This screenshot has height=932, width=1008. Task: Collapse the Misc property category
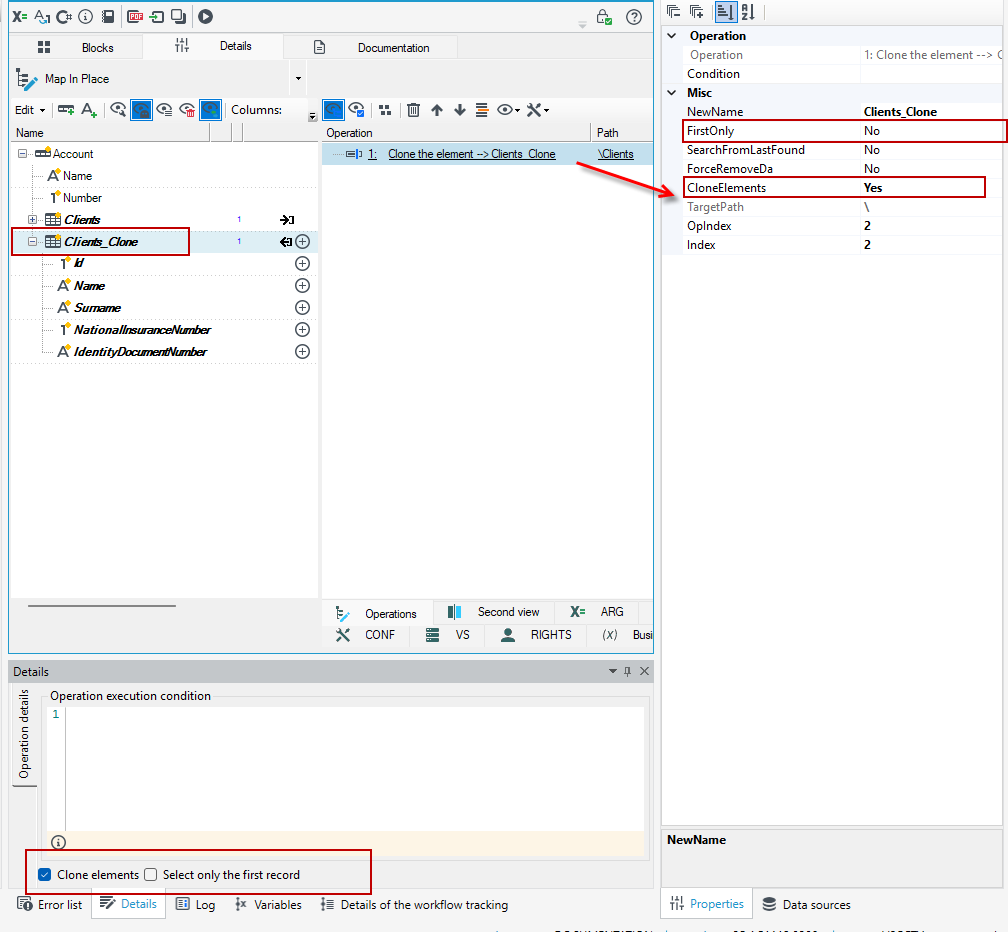672,93
